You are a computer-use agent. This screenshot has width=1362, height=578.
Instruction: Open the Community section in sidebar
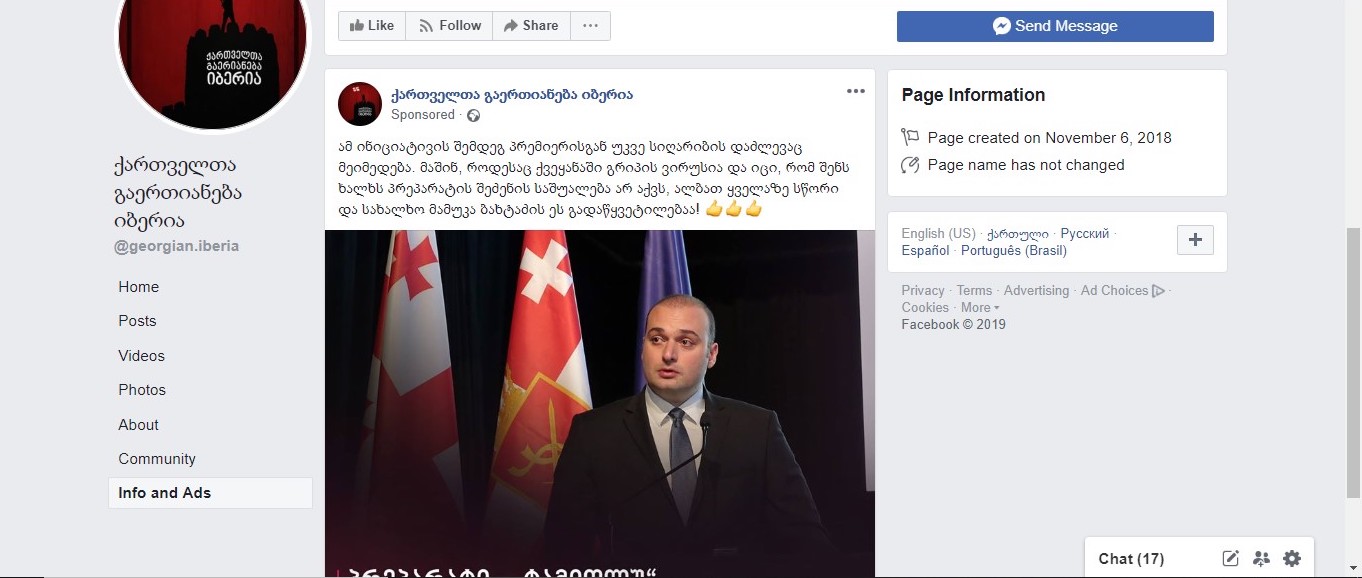[157, 459]
